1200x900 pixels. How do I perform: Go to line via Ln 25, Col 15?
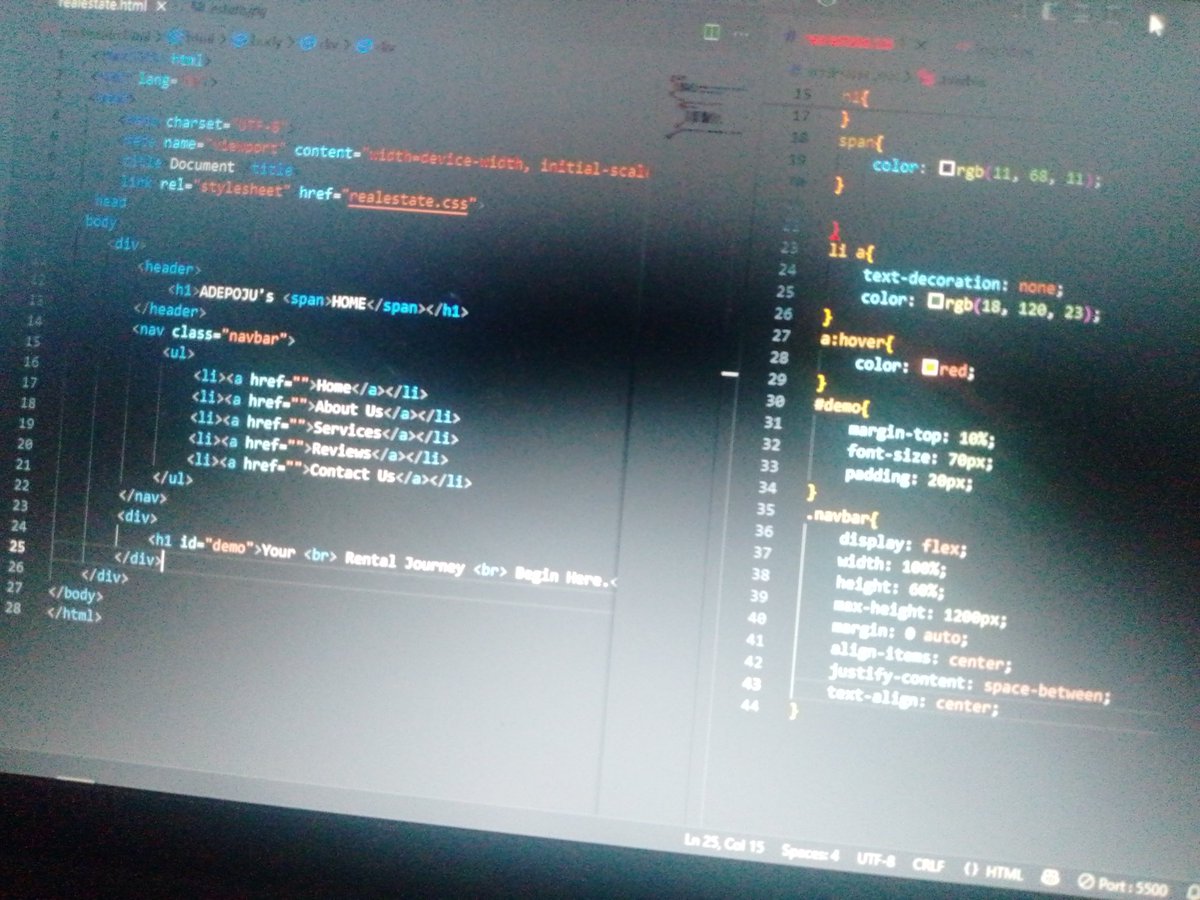[725, 846]
